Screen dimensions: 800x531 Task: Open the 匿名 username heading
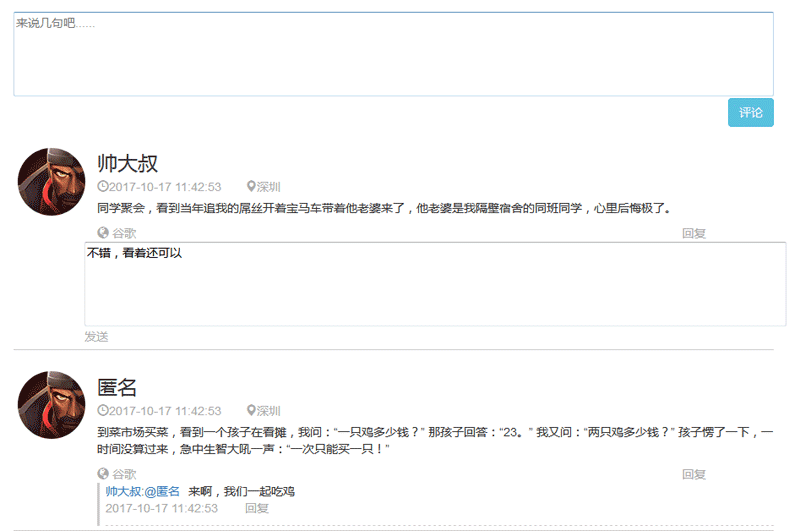tap(117, 388)
